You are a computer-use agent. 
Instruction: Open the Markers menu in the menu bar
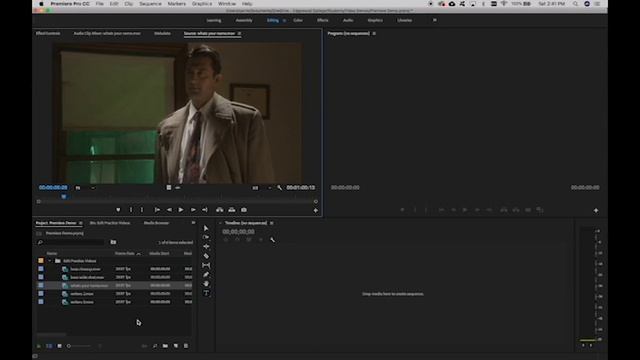(x=177, y=4)
